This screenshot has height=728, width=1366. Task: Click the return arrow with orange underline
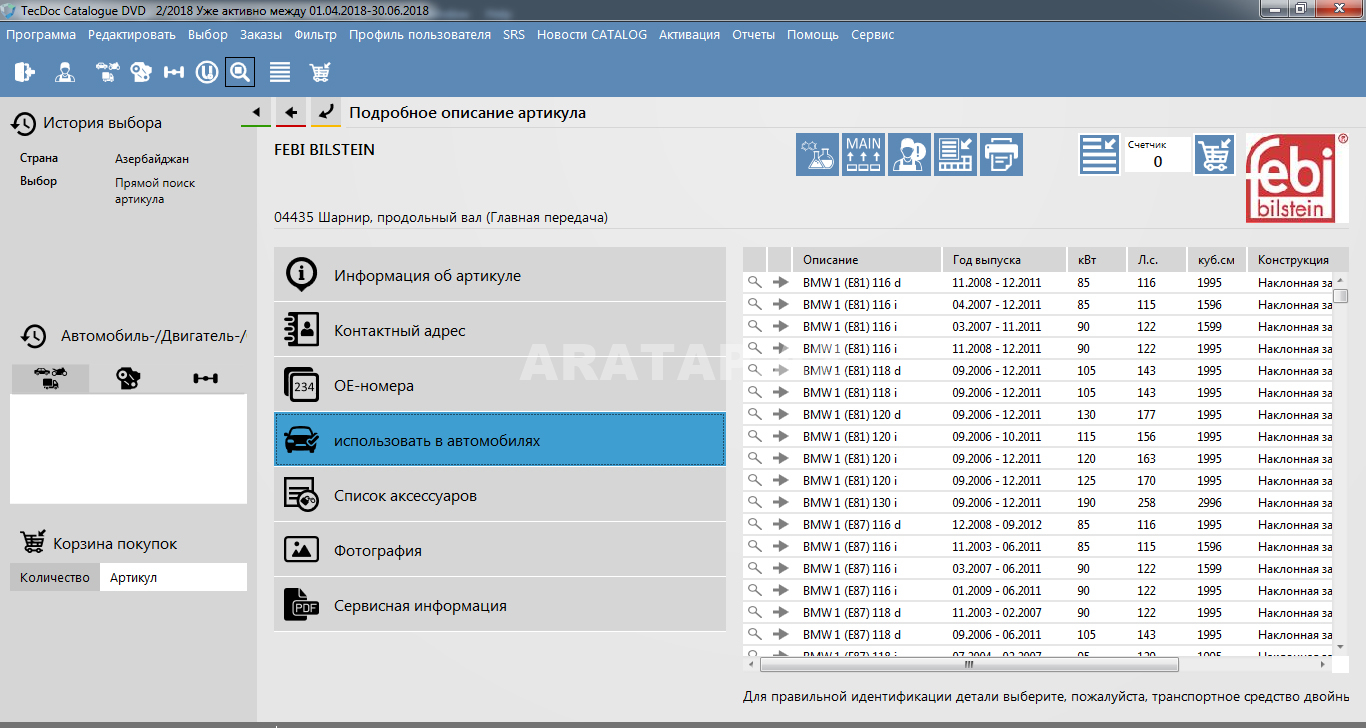[326, 112]
